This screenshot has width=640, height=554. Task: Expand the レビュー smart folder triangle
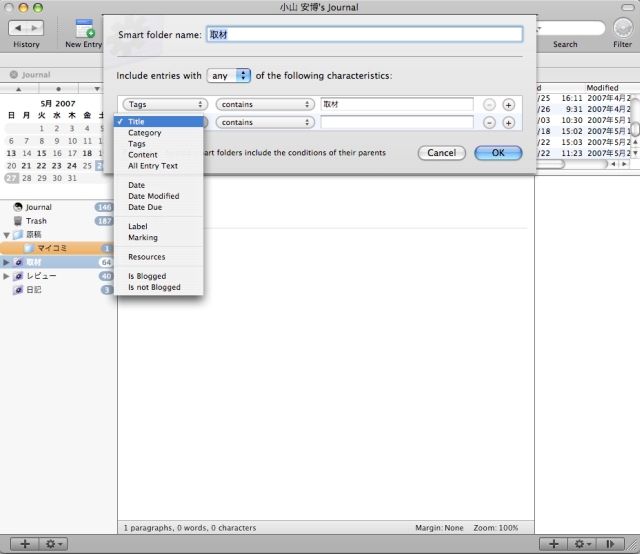pos(6,276)
